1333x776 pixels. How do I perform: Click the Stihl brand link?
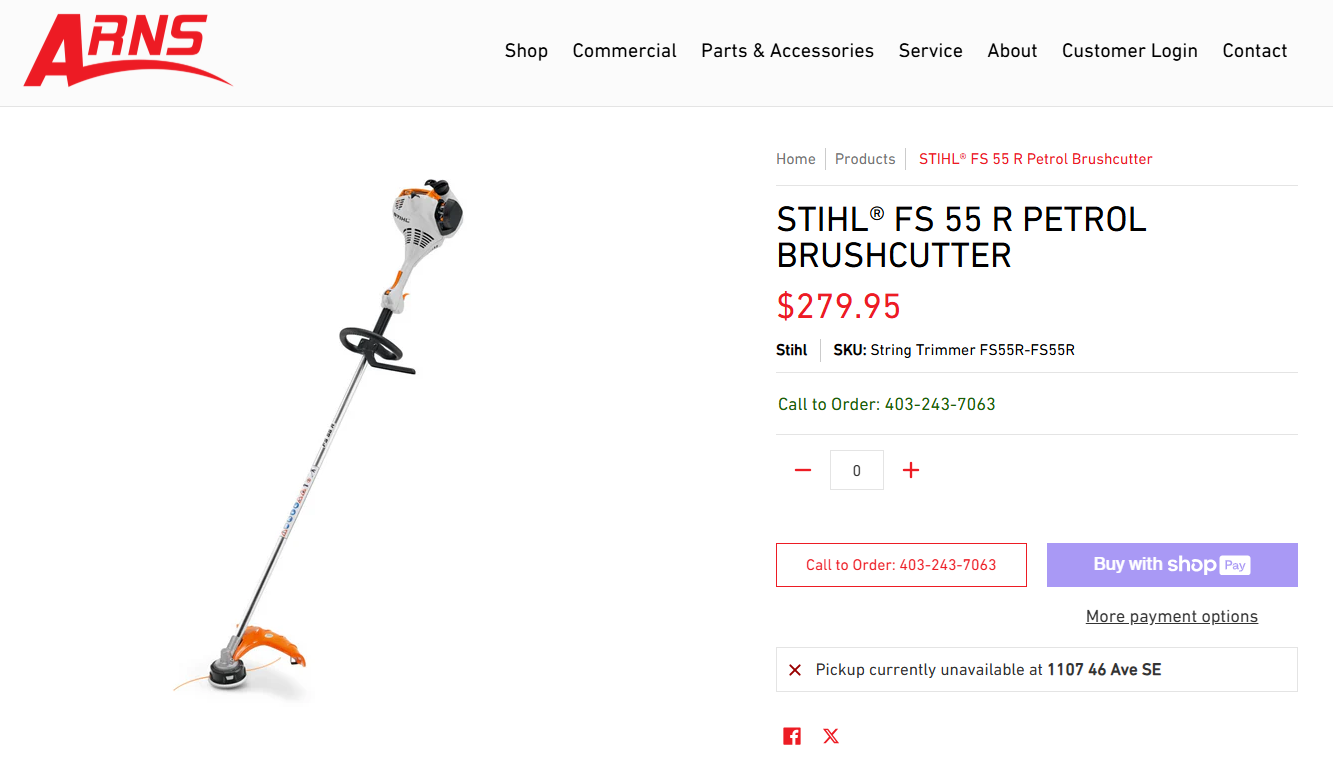[792, 350]
